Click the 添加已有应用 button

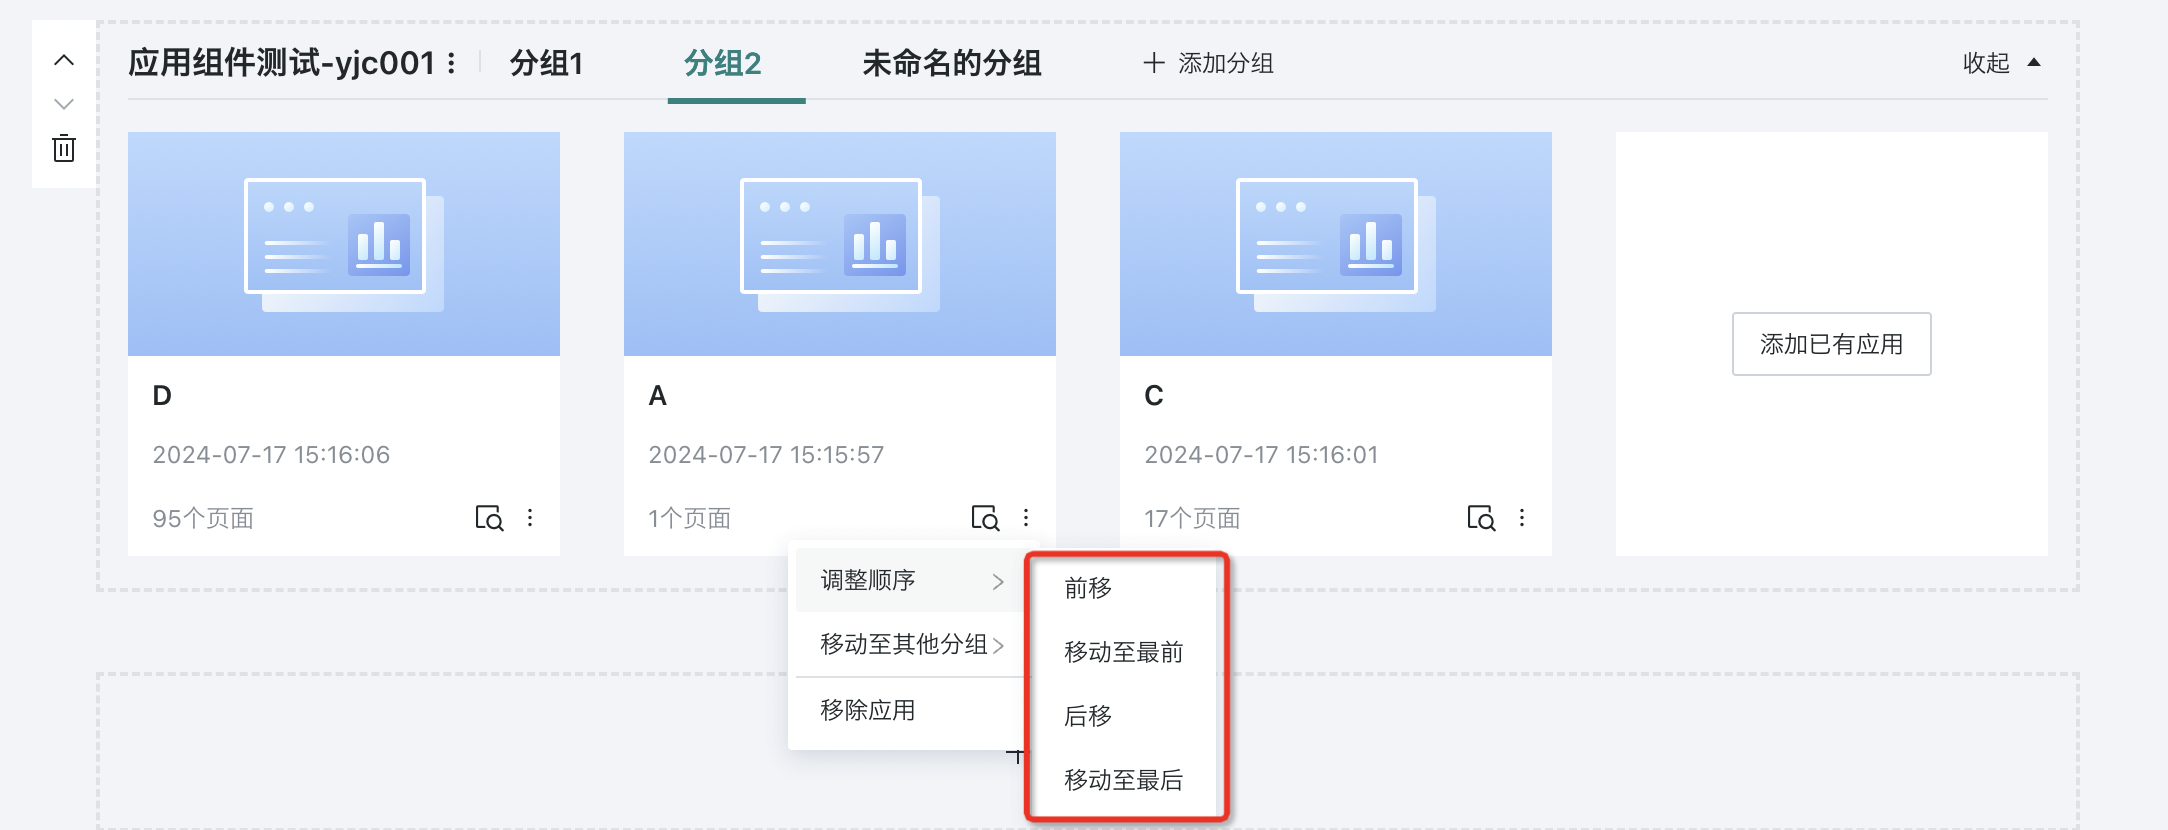click(1831, 344)
